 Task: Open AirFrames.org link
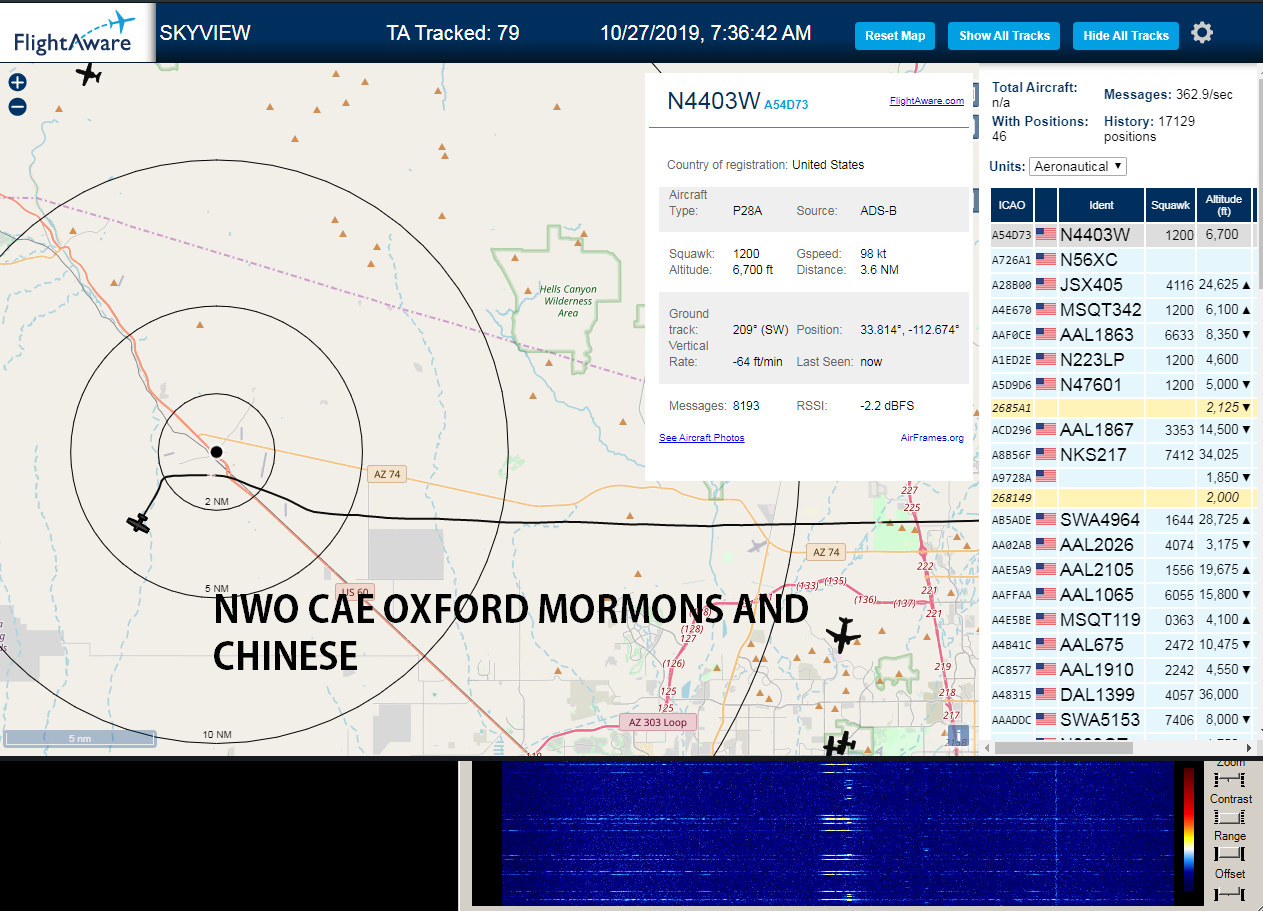[932, 438]
